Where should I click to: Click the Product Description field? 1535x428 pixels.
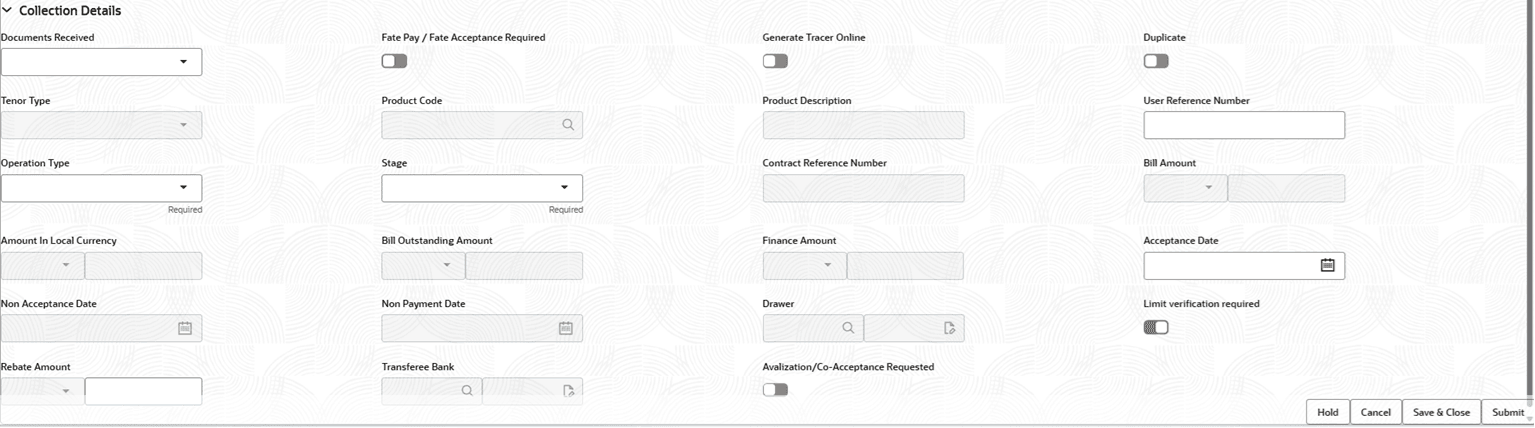pyautogui.click(x=863, y=125)
